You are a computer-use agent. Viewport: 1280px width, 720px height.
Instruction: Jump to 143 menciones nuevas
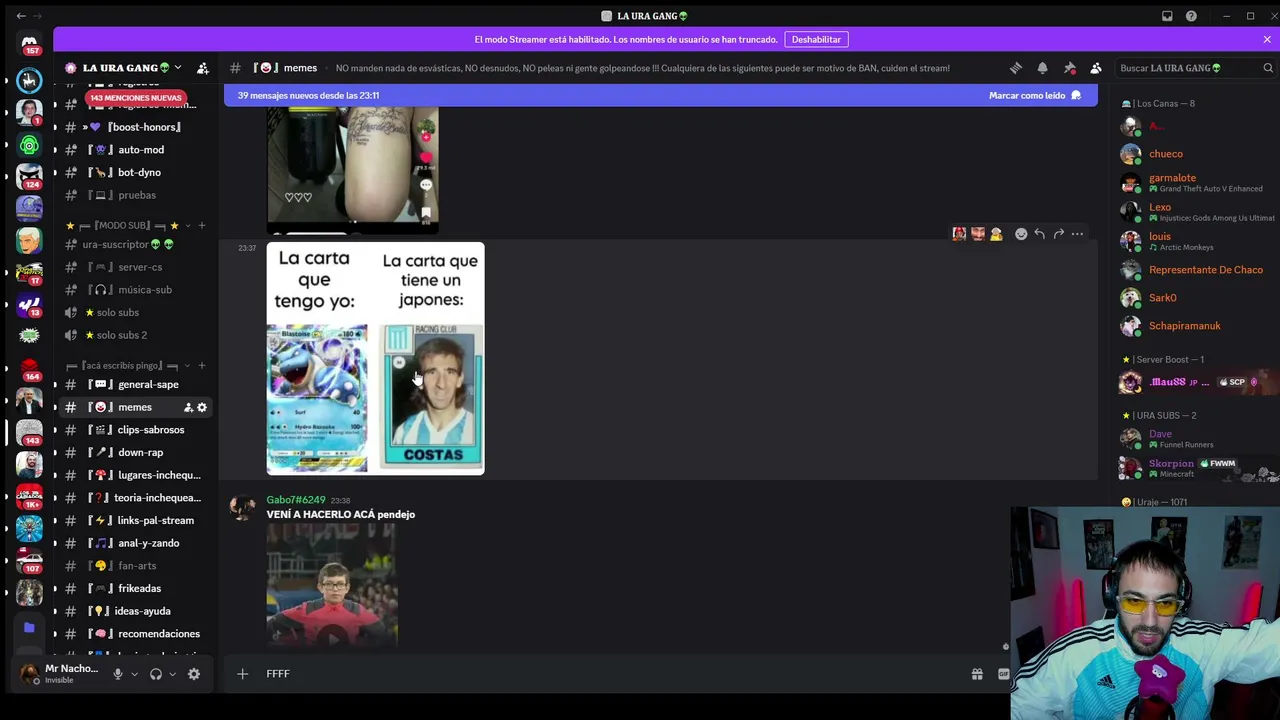[x=136, y=98]
